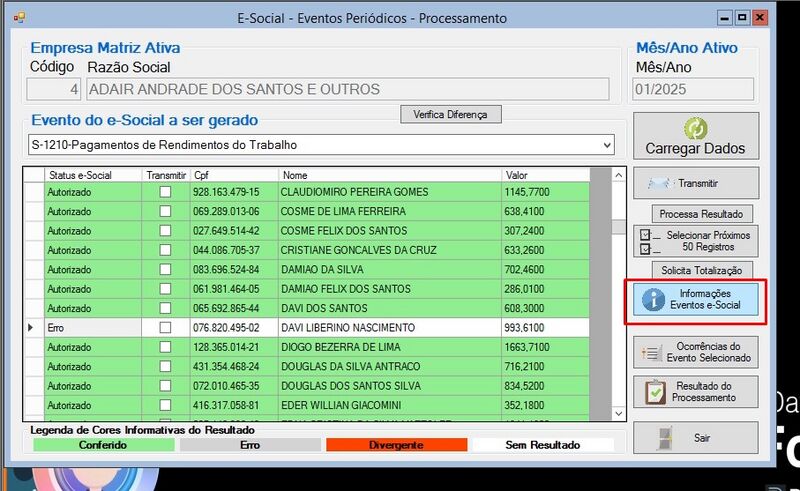Click the Solicita Totalização button

click(702, 271)
